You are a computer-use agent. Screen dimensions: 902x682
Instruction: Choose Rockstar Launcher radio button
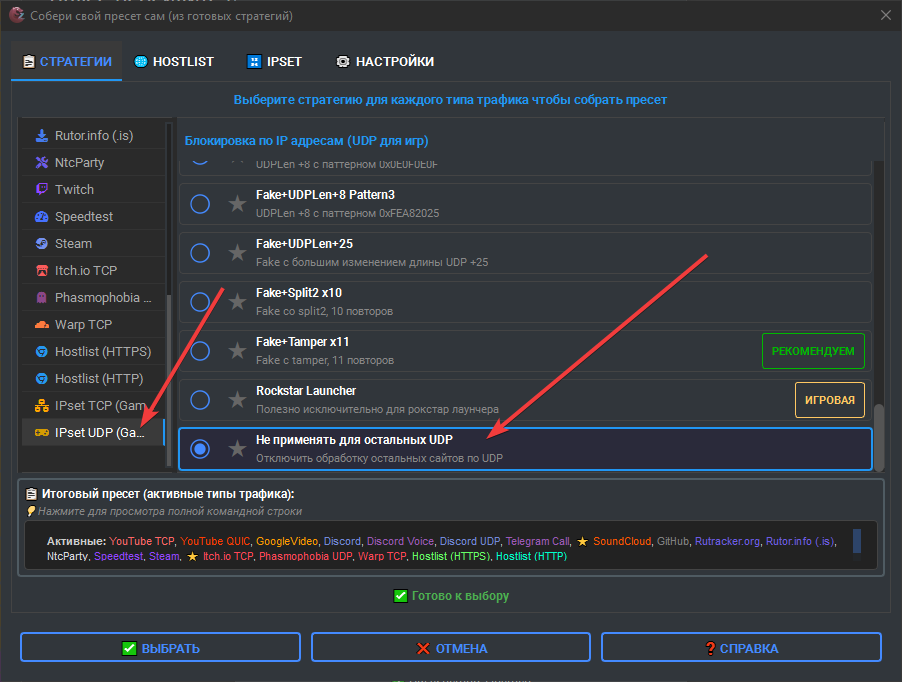tap(200, 400)
